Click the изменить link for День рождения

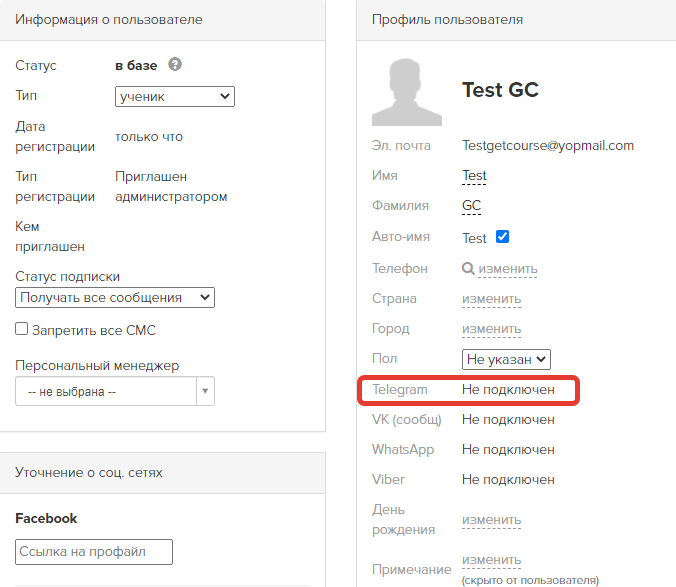[x=491, y=520]
